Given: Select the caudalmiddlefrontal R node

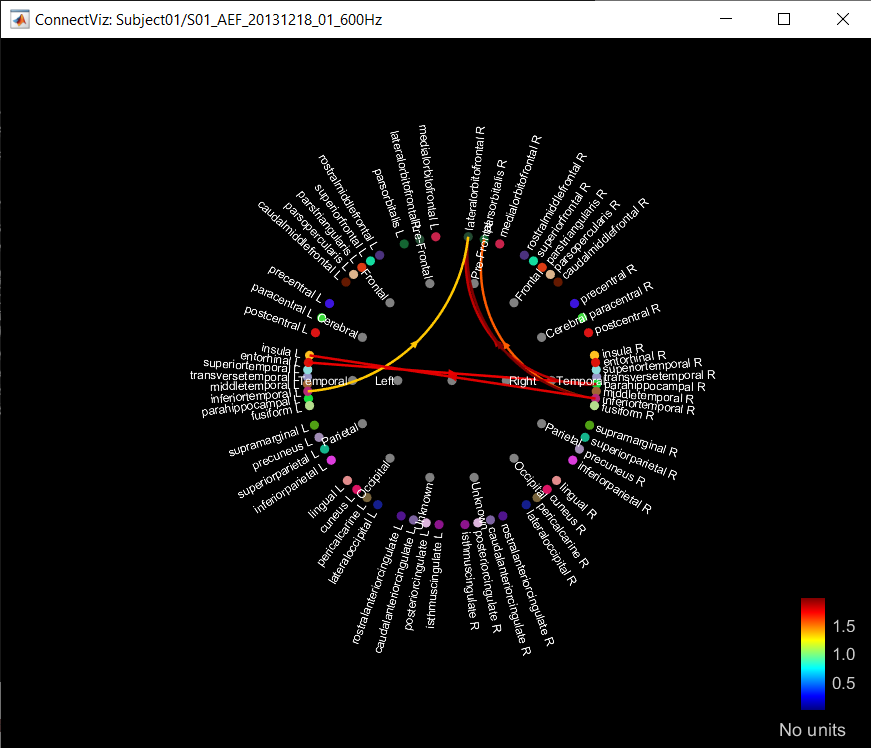Looking at the screenshot, I should point(558,282).
